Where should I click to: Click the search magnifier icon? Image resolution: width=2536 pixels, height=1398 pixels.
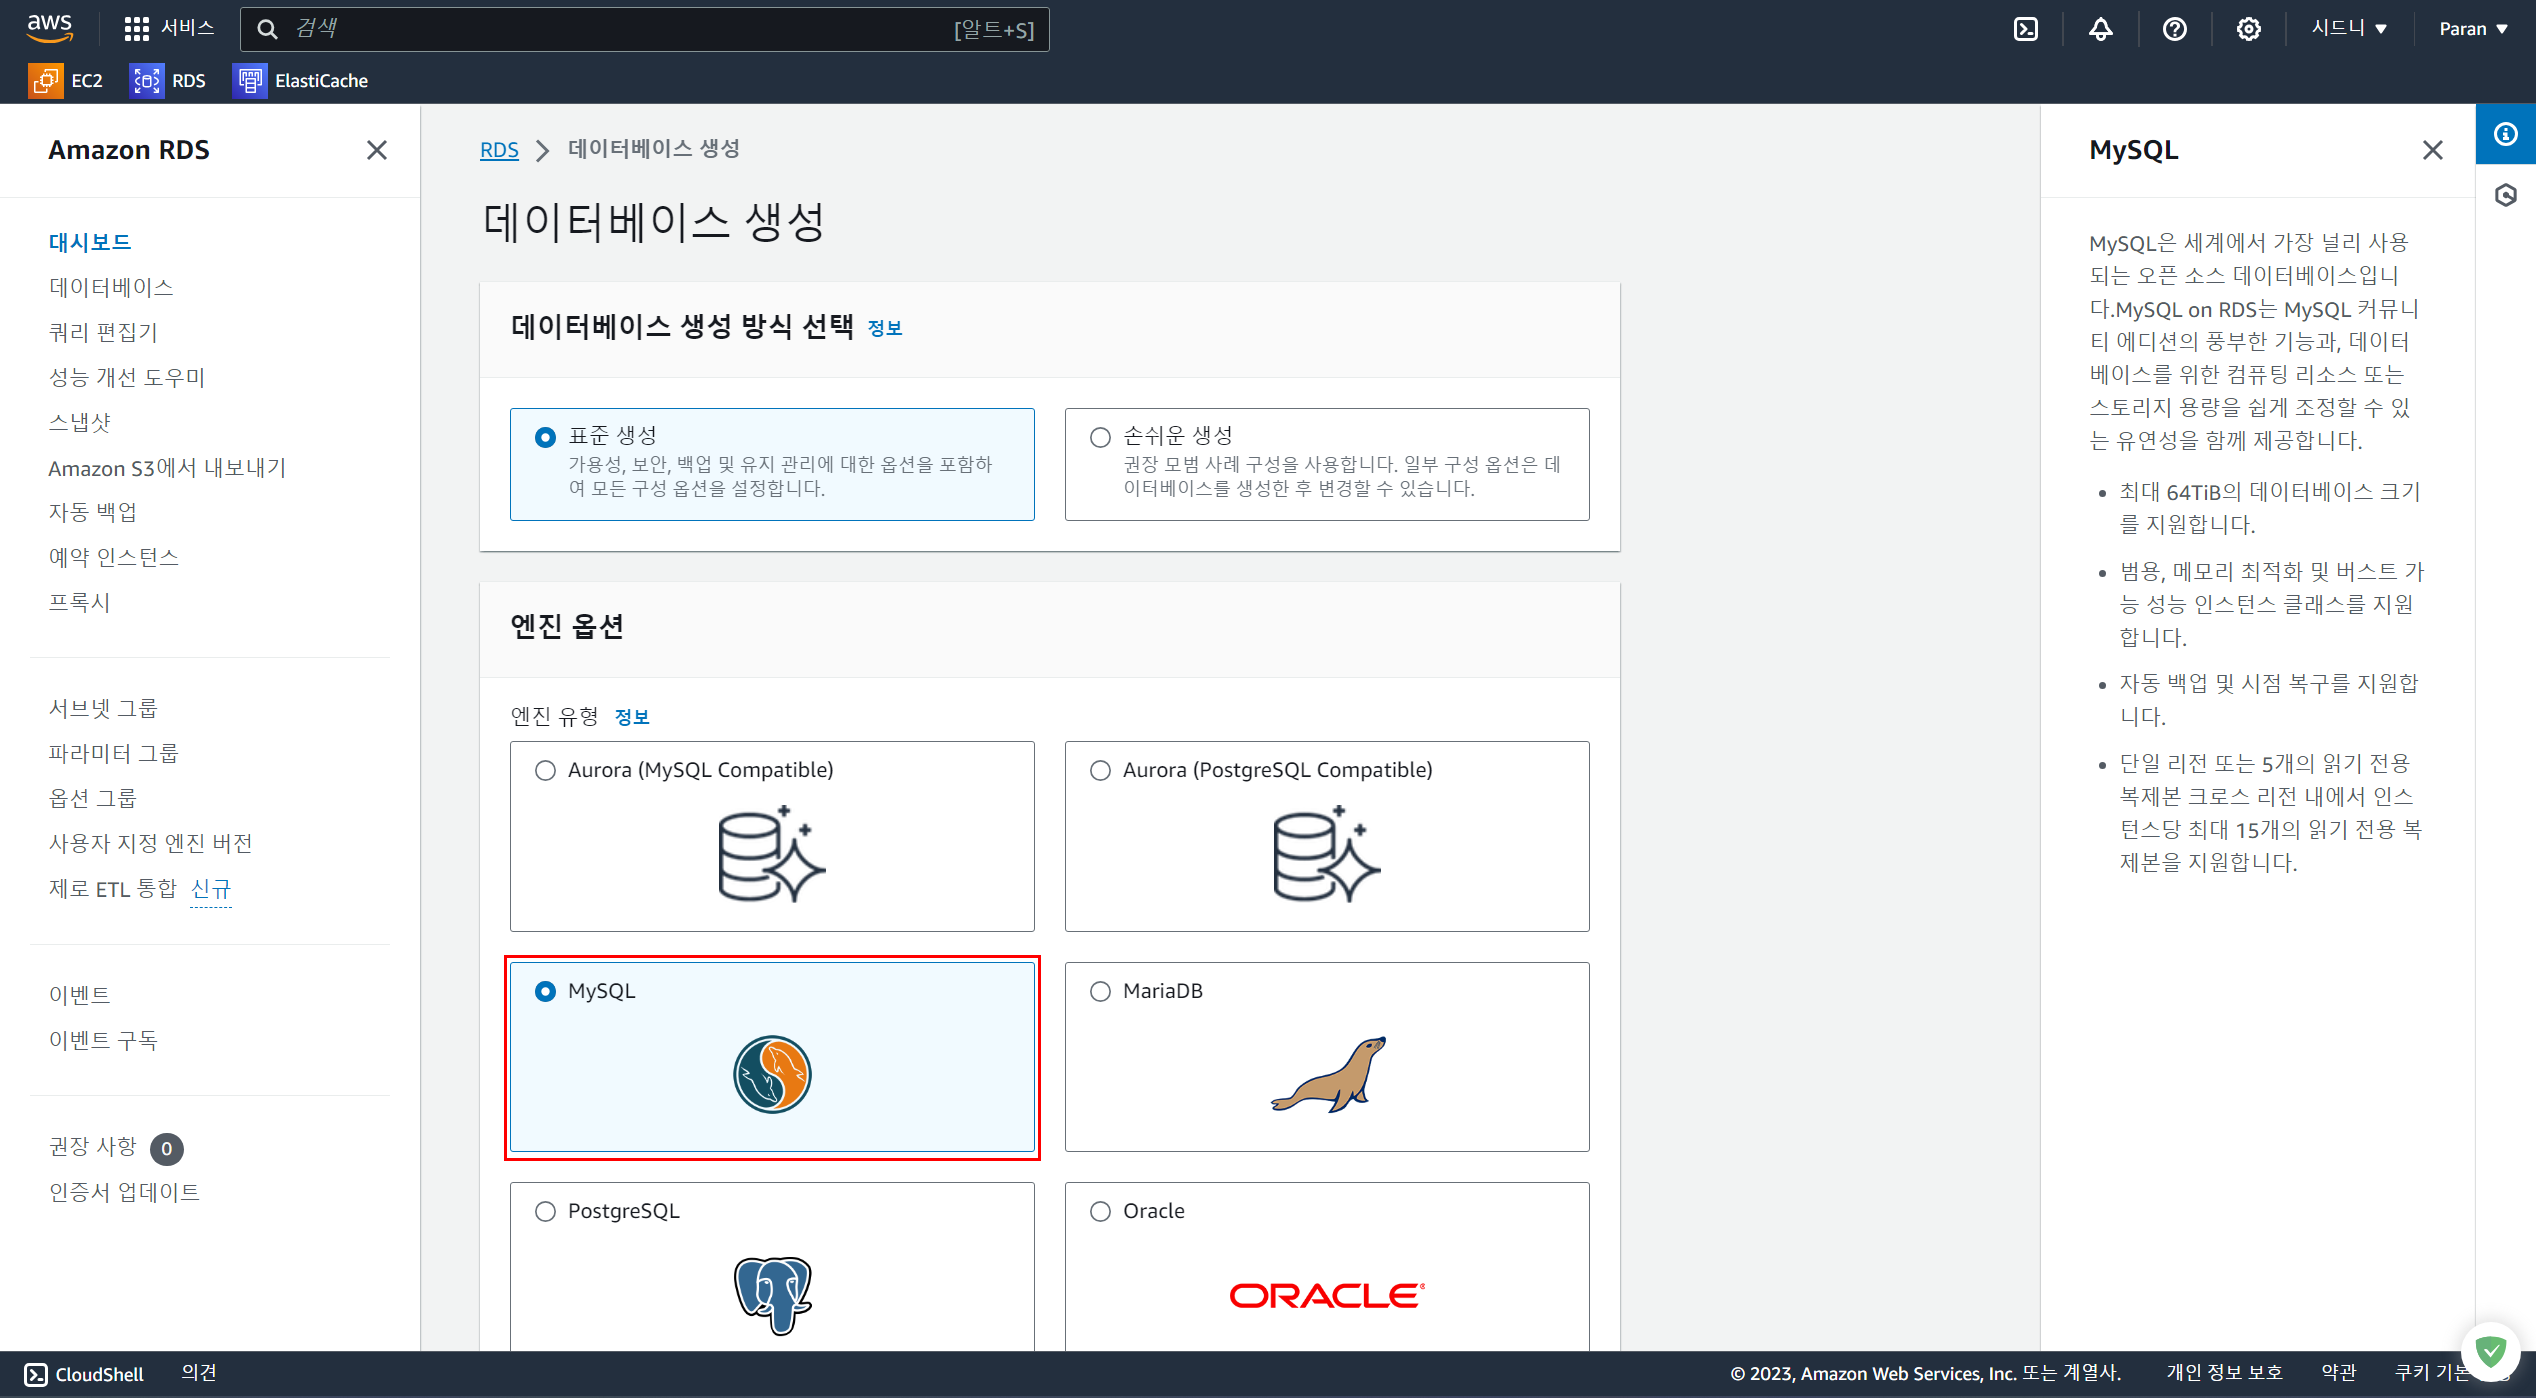pyautogui.click(x=267, y=29)
